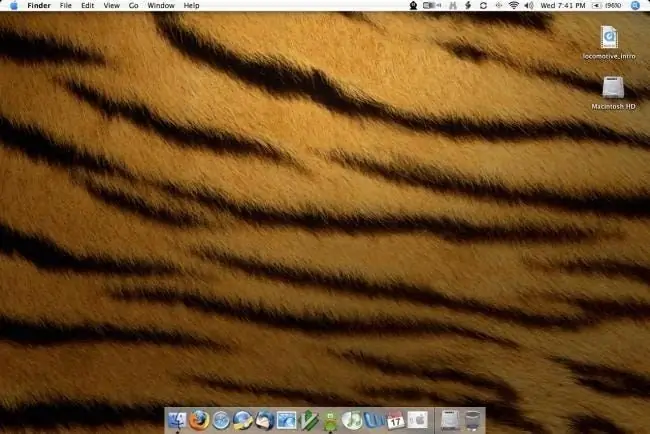Select the Macintosh HD drive icon
The image size is (650, 434).
coord(613,87)
